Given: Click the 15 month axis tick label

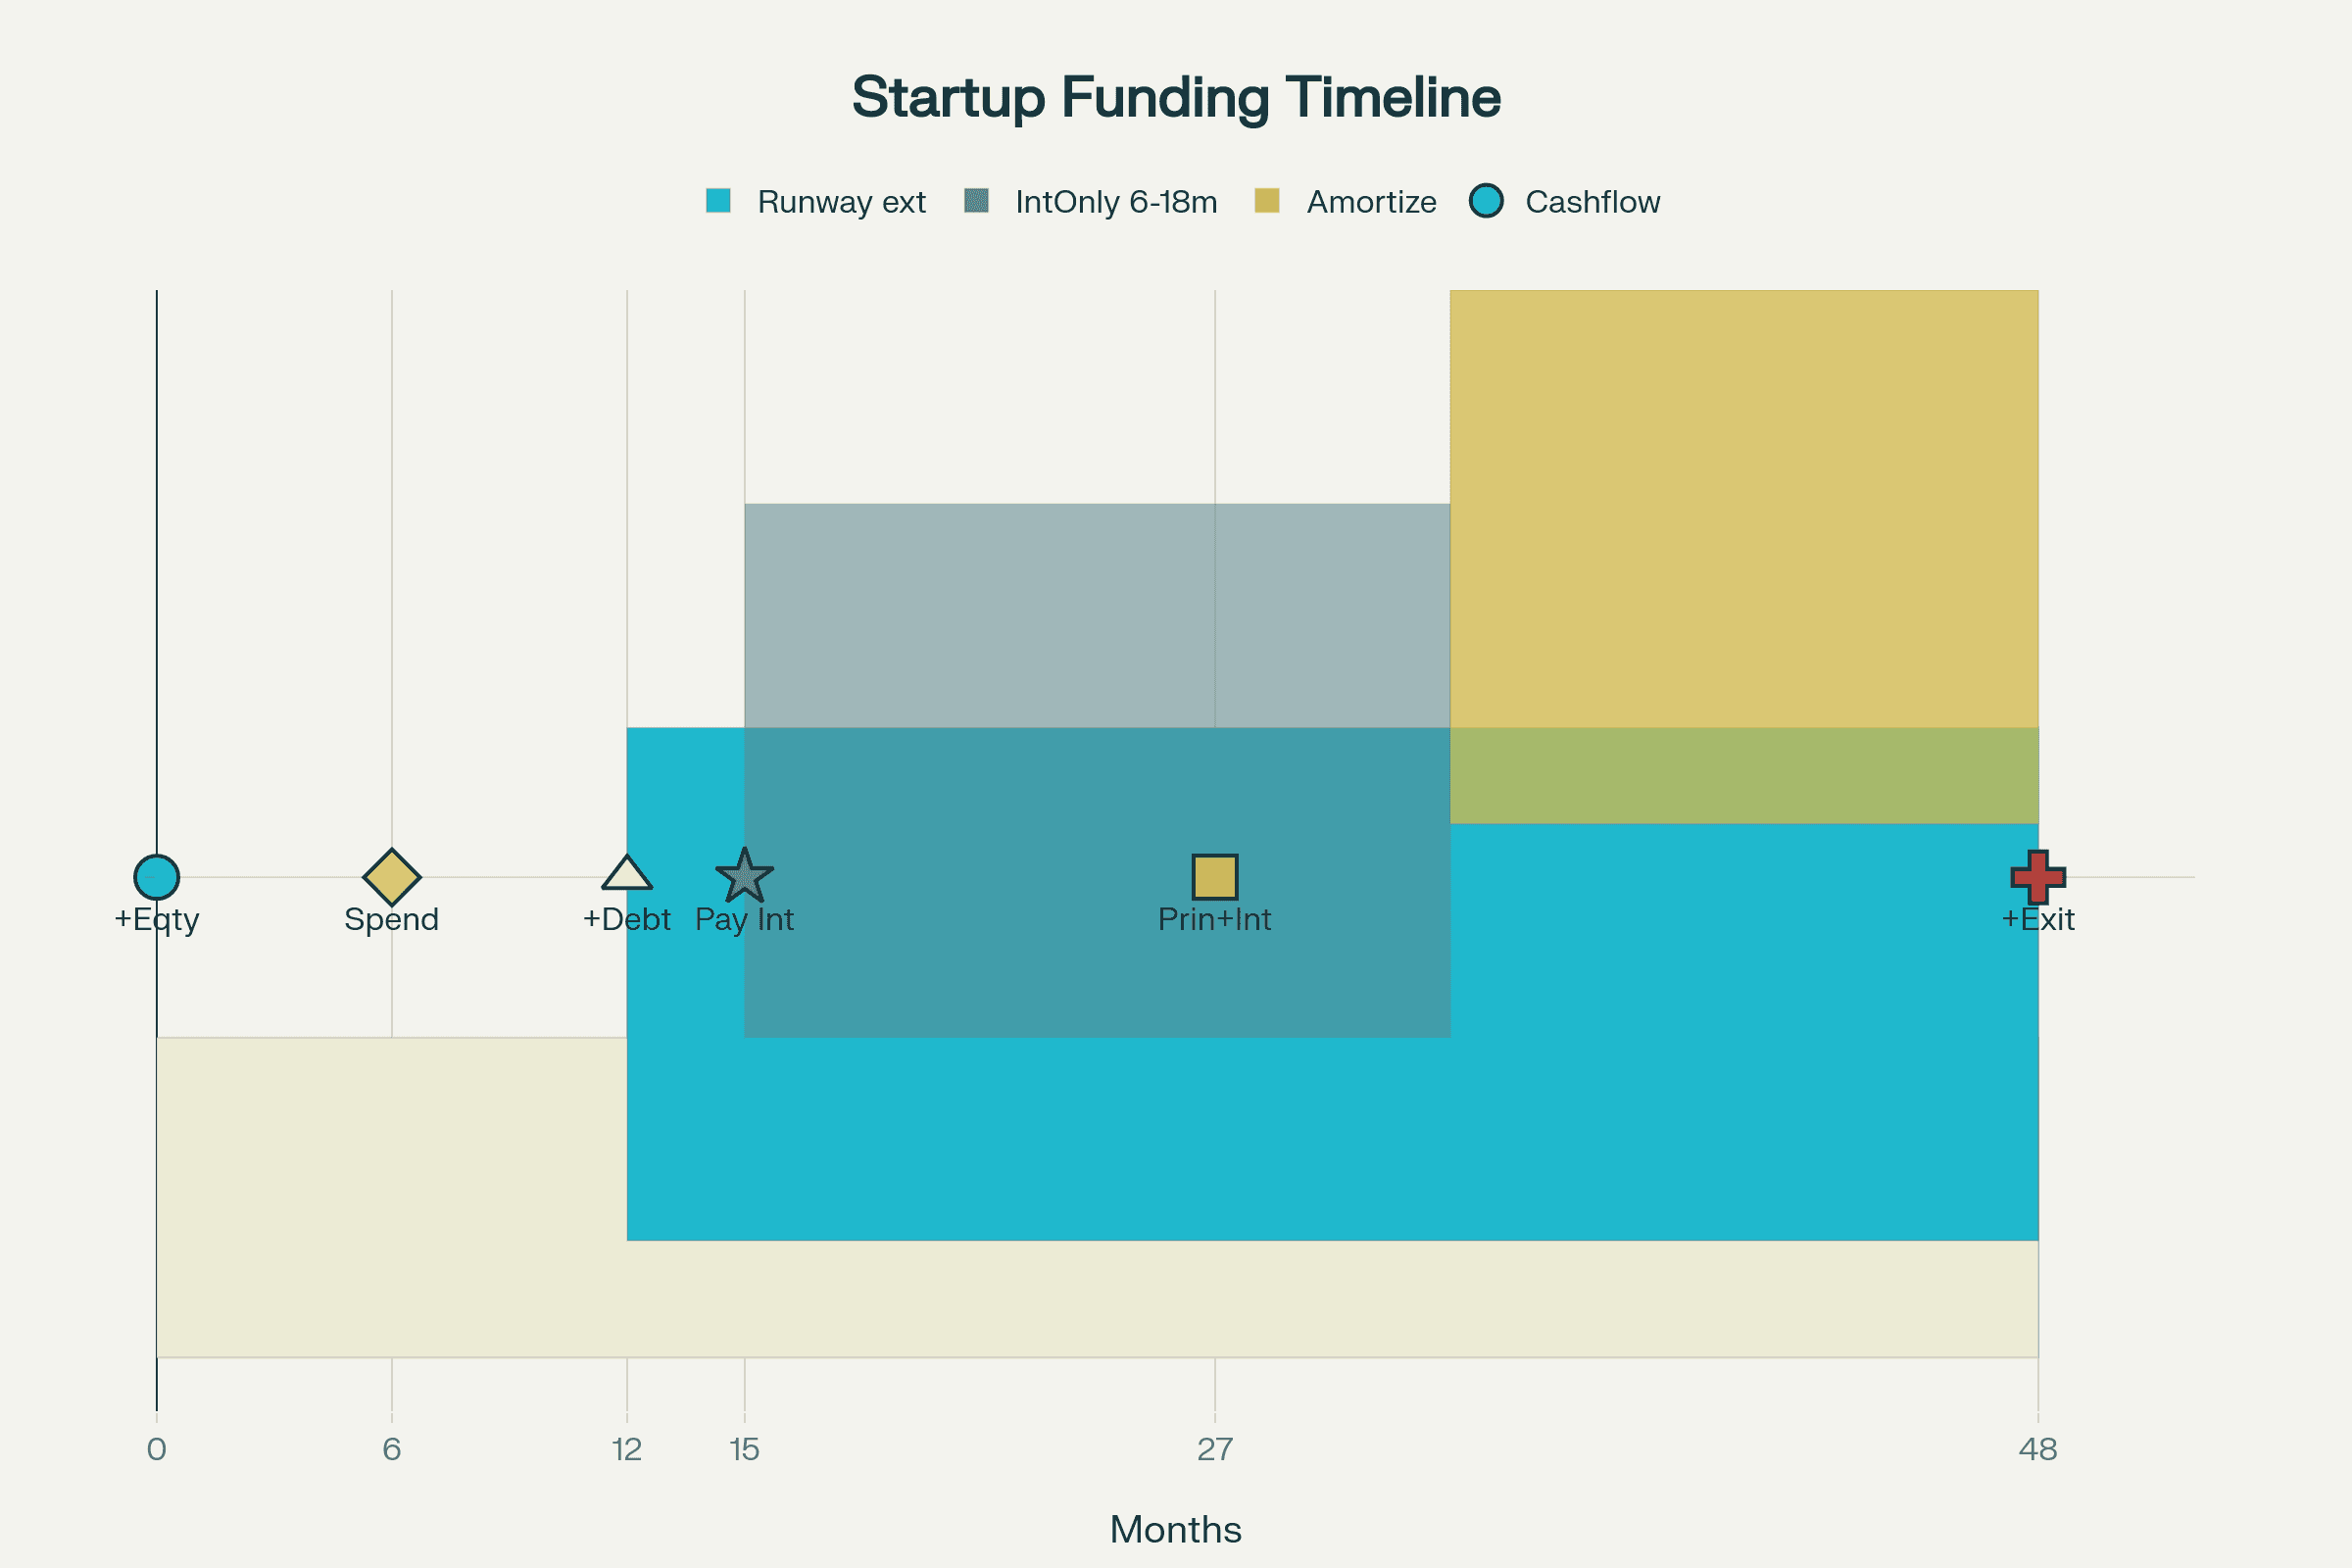Looking at the screenshot, I should 744,1449.
